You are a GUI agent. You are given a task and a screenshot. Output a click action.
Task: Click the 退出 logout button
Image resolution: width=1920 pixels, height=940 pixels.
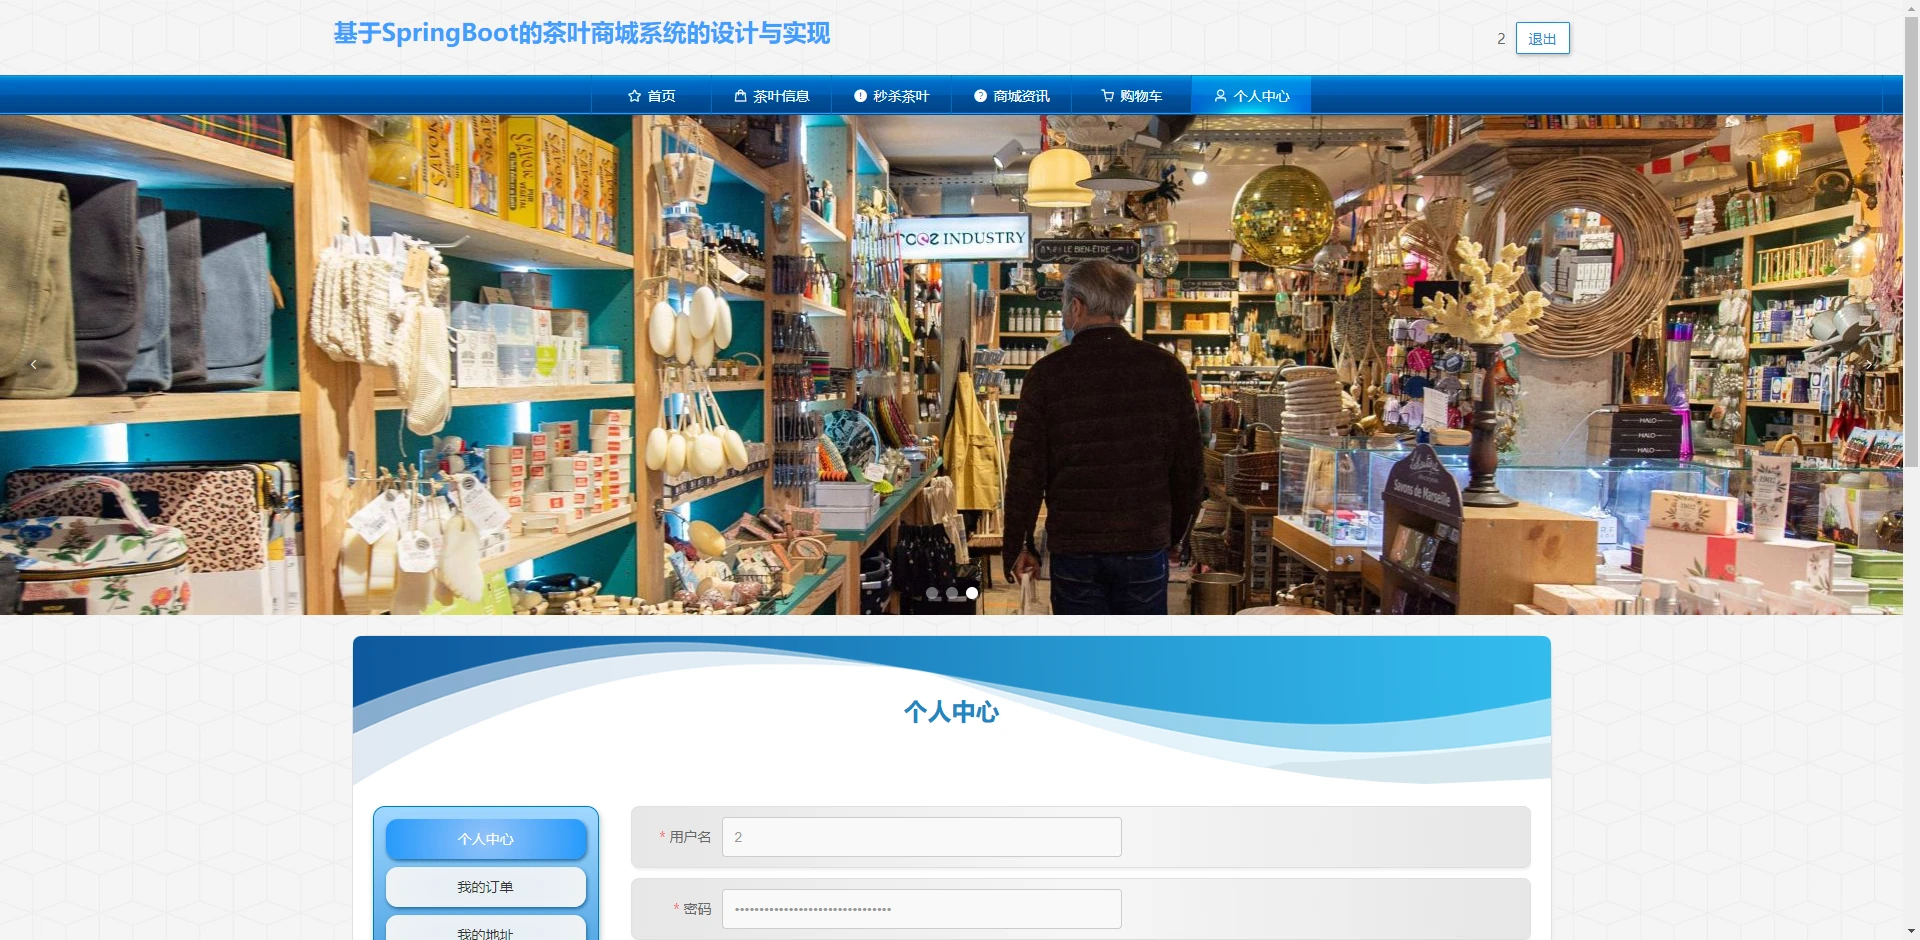click(x=1541, y=38)
